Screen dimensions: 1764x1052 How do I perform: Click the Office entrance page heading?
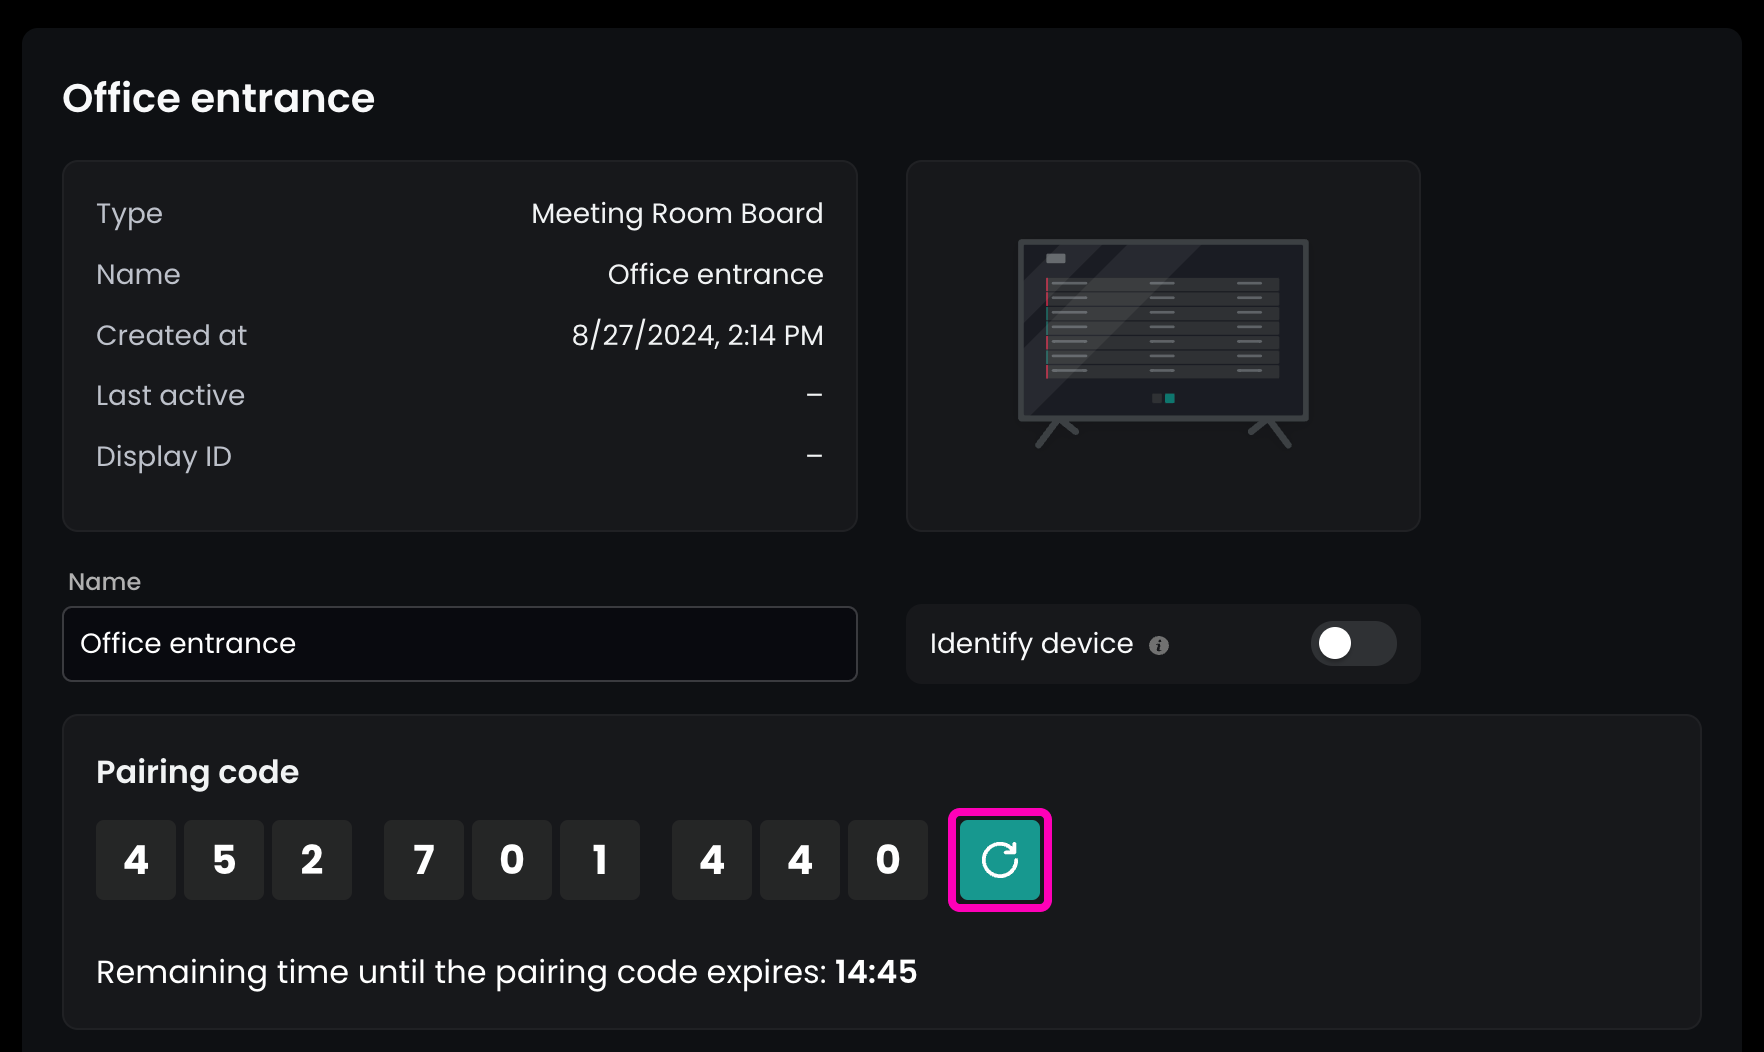tap(218, 98)
